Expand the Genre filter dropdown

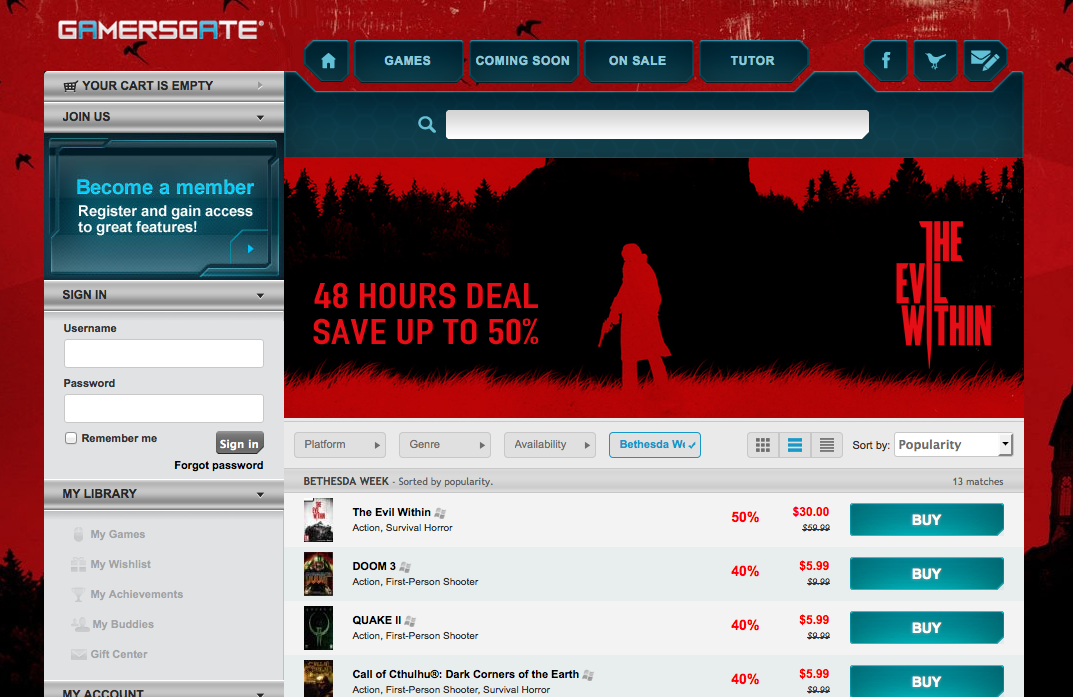[x=445, y=445]
